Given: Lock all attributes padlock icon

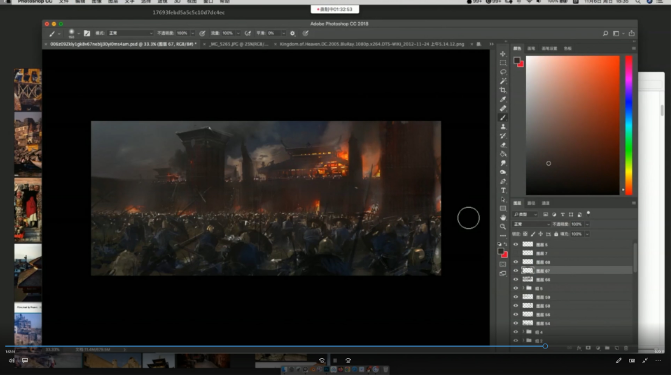Looking at the screenshot, I should pyautogui.click(x=556, y=234).
